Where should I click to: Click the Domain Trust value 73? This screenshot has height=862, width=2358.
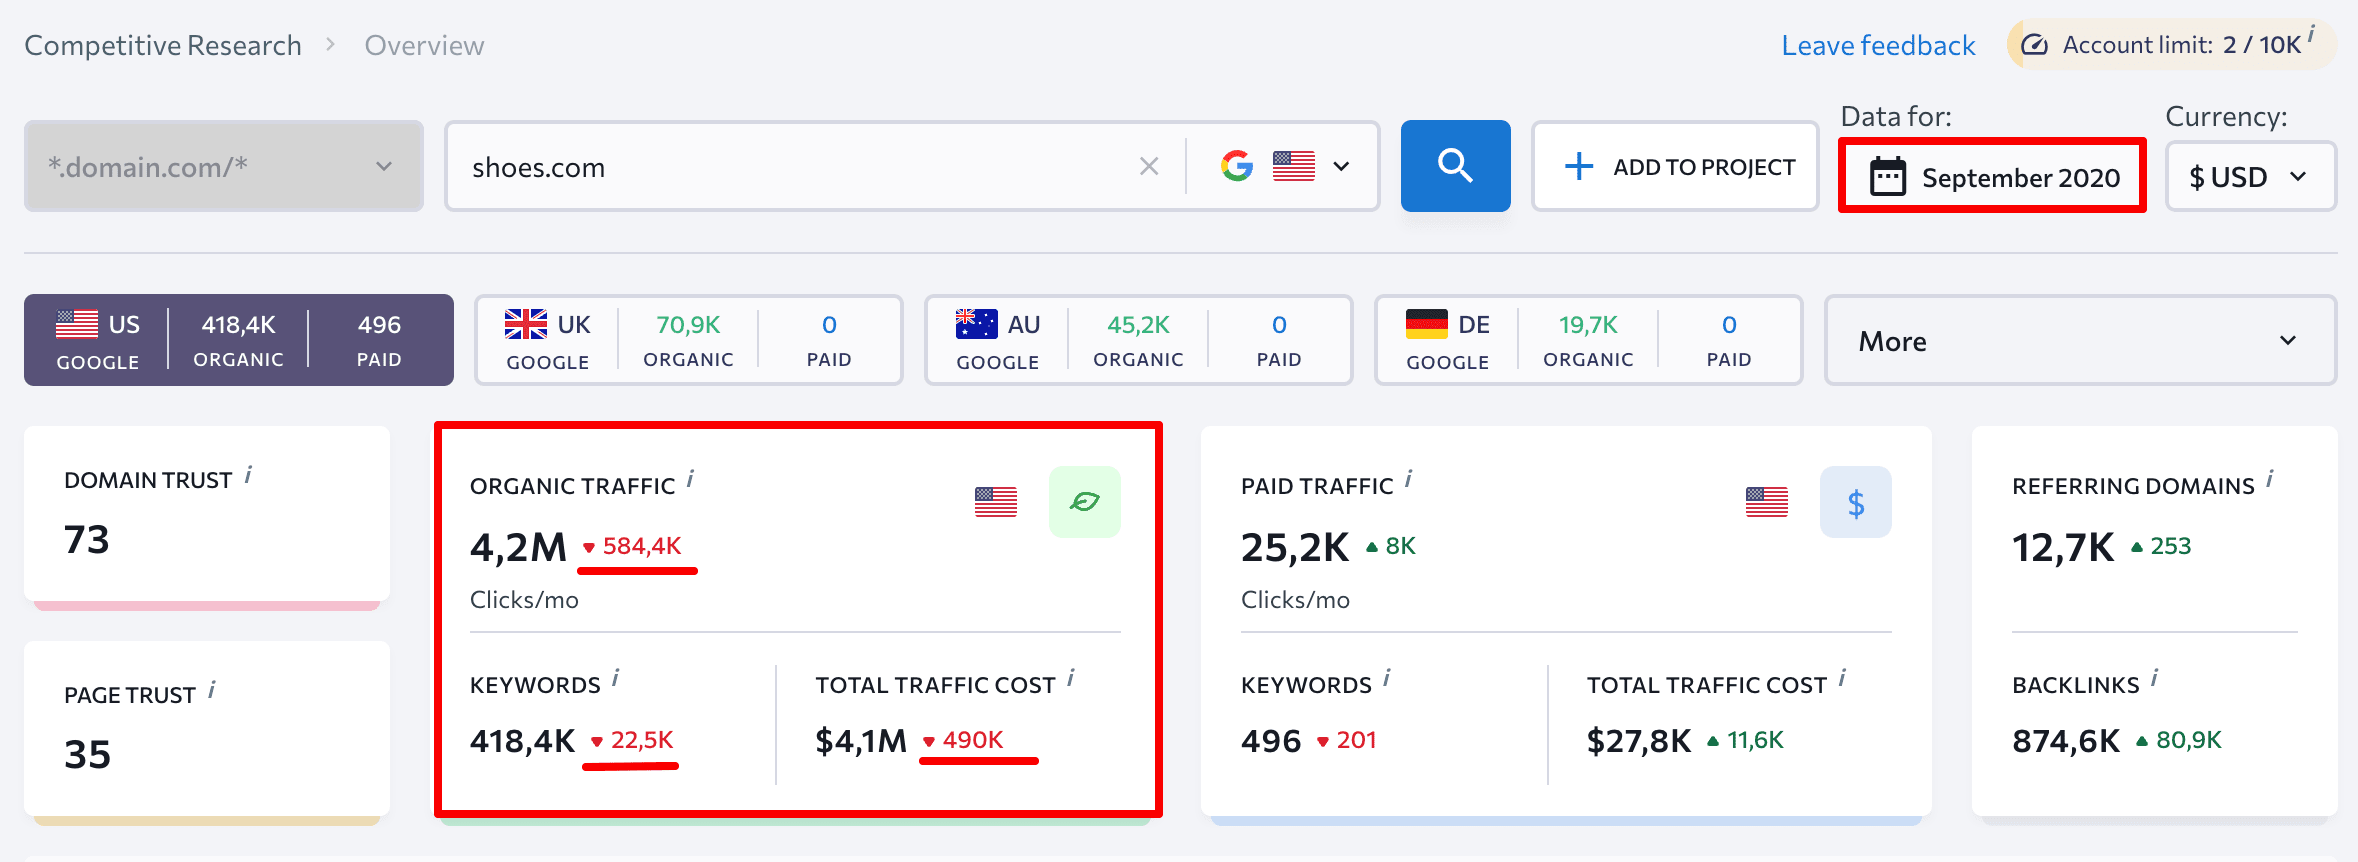(x=87, y=540)
